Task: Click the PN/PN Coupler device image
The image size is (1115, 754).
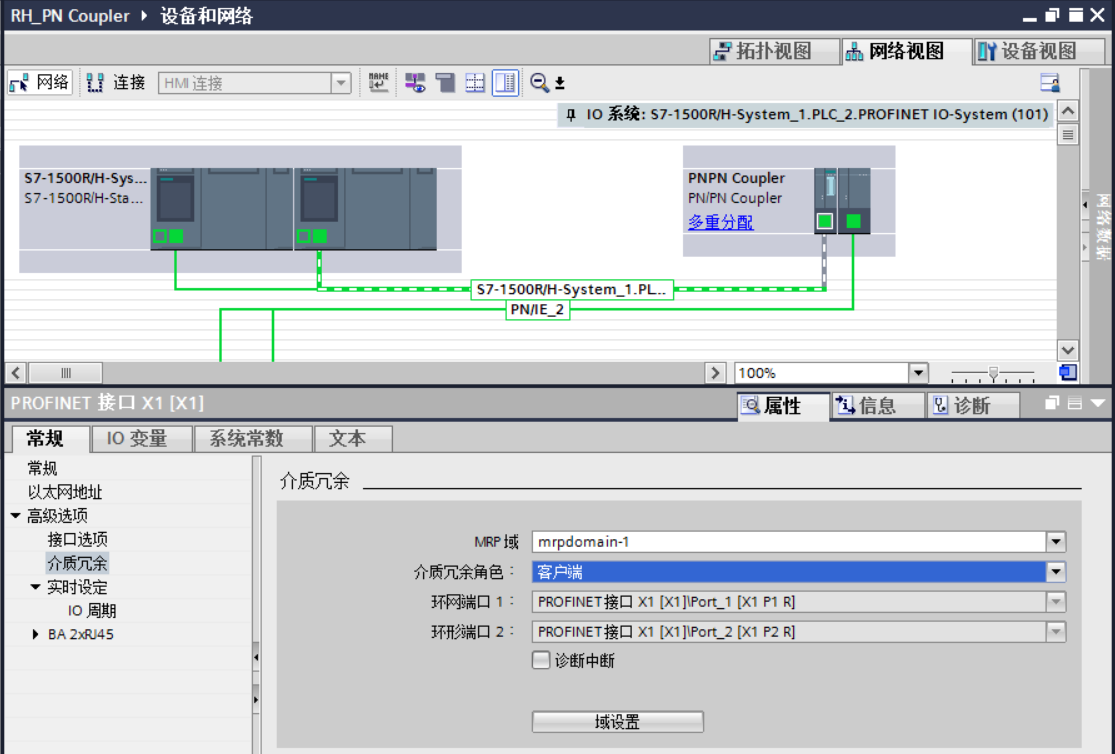Action: click(842, 201)
